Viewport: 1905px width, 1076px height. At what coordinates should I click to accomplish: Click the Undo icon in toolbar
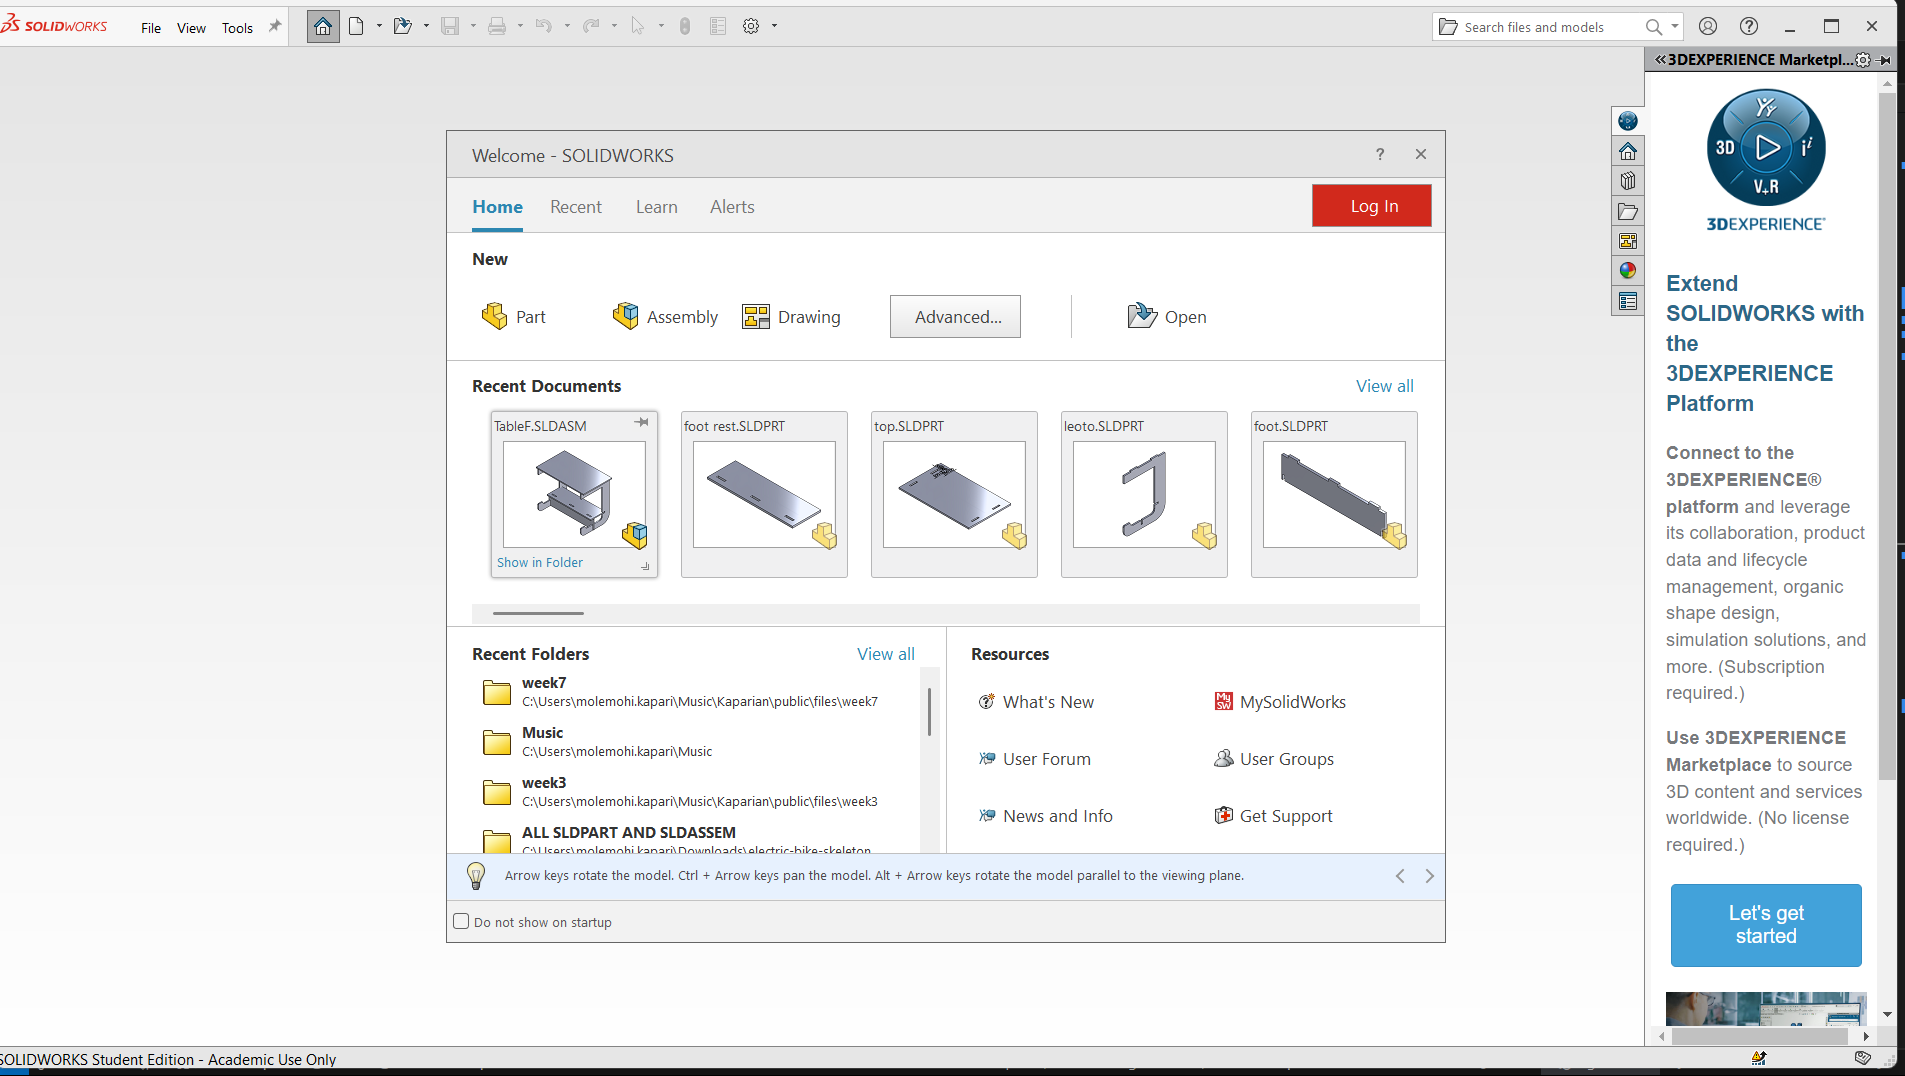click(544, 27)
